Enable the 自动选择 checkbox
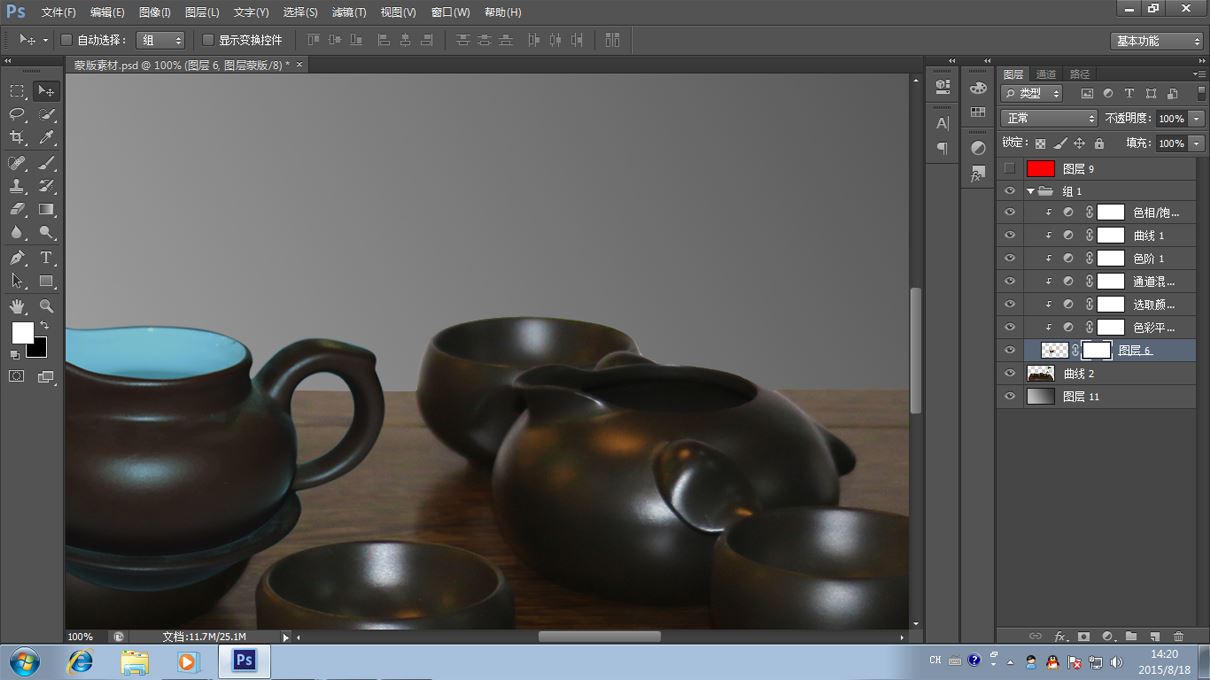The width and height of the screenshot is (1210, 680). pos(66,40)
